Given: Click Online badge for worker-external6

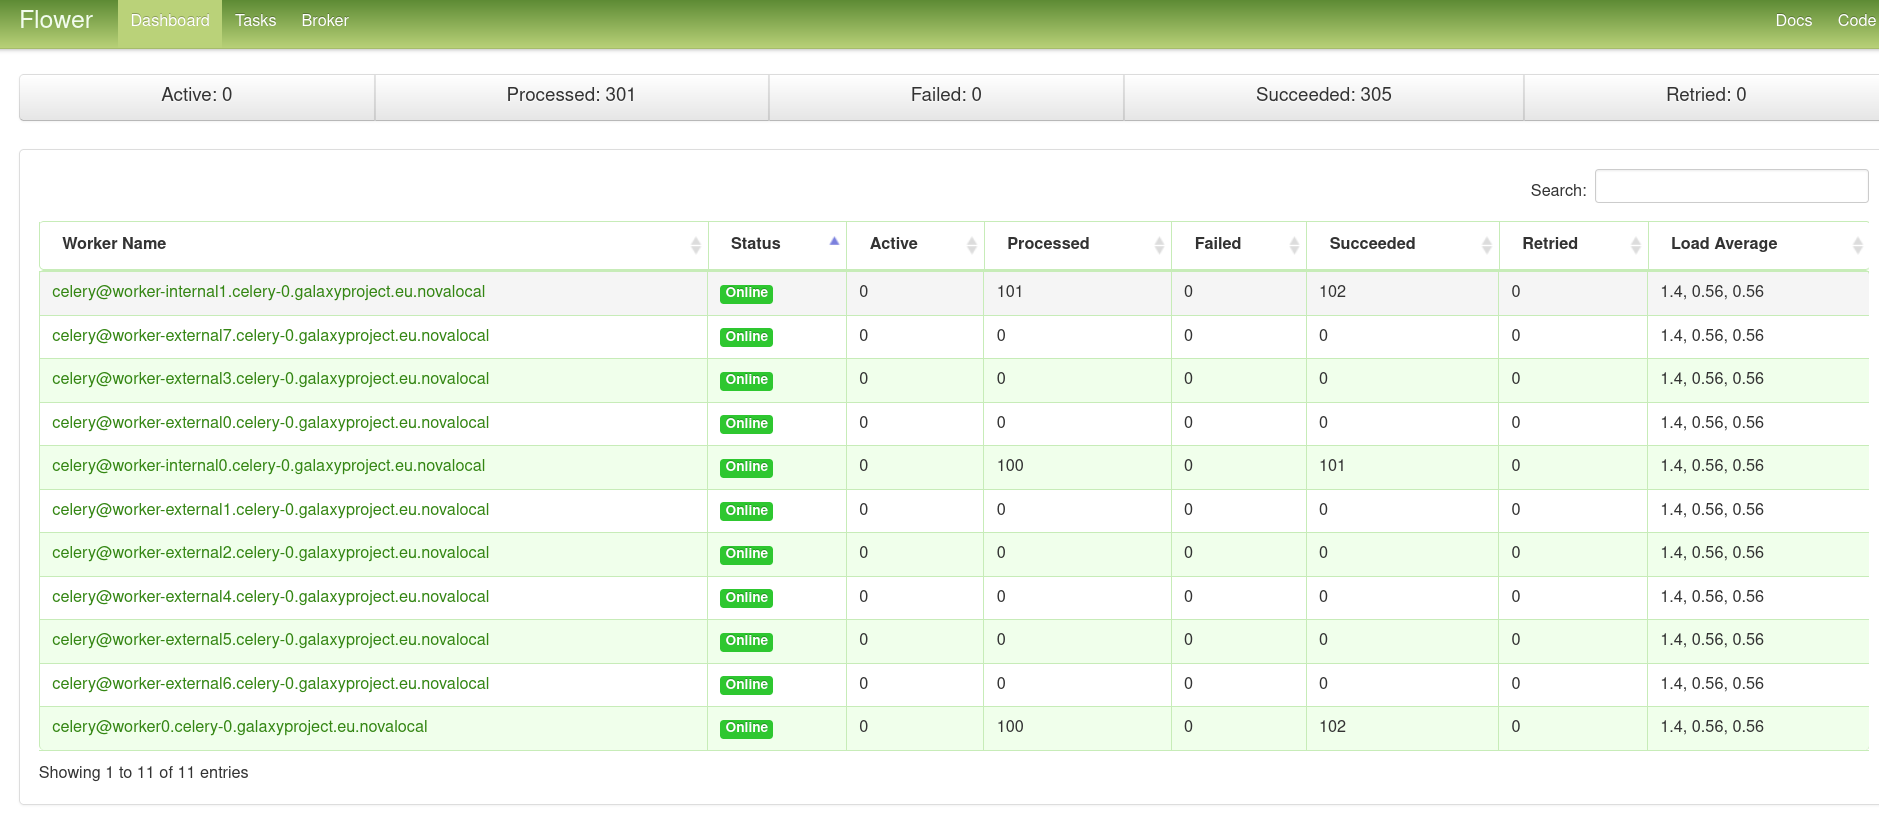Looking at the screenshot, I should 746,685.
